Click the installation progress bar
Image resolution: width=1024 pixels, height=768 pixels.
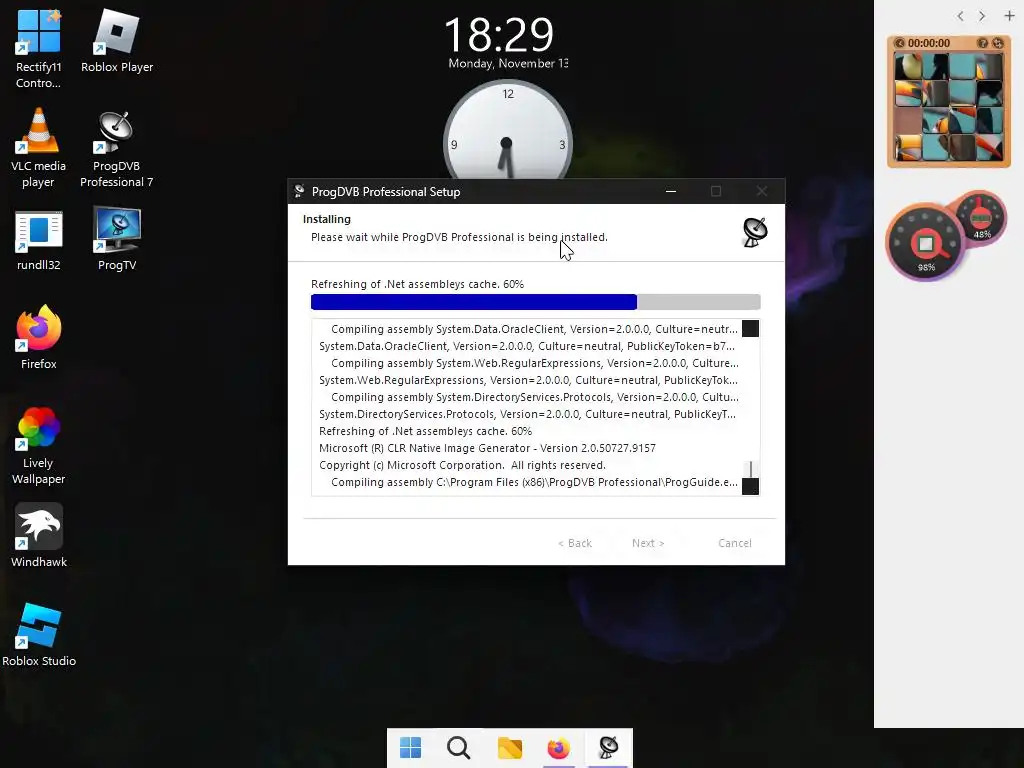[x=536, y=302]
